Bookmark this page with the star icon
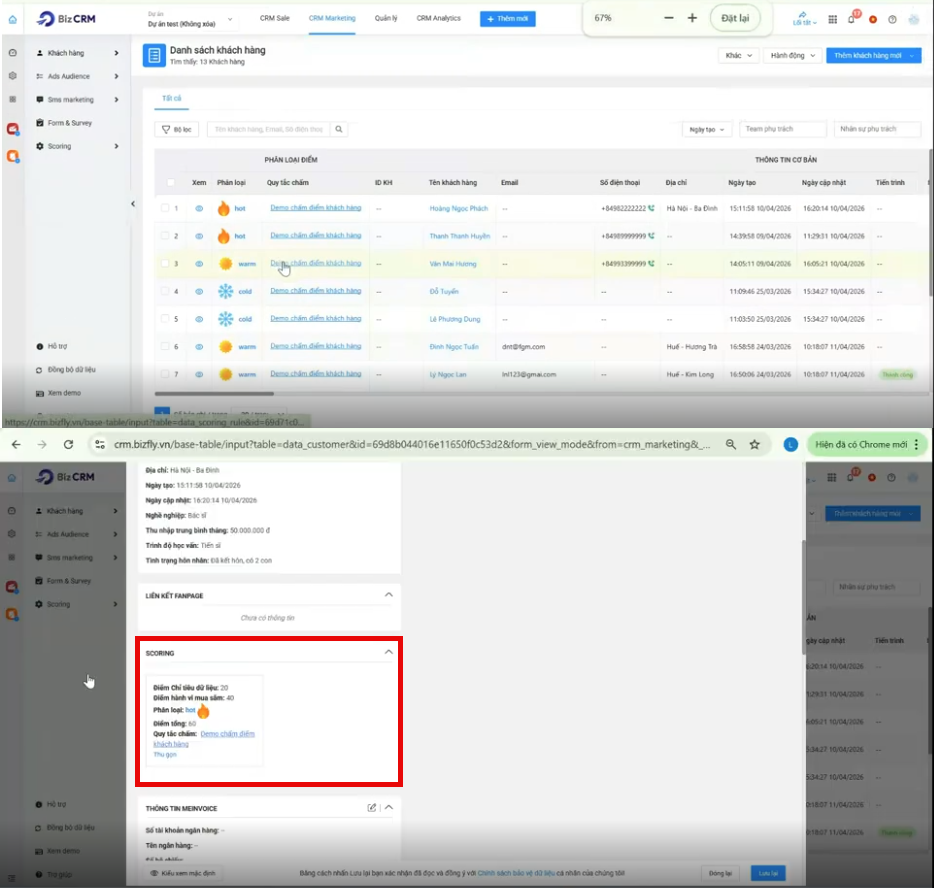 [x=755, y=444]
